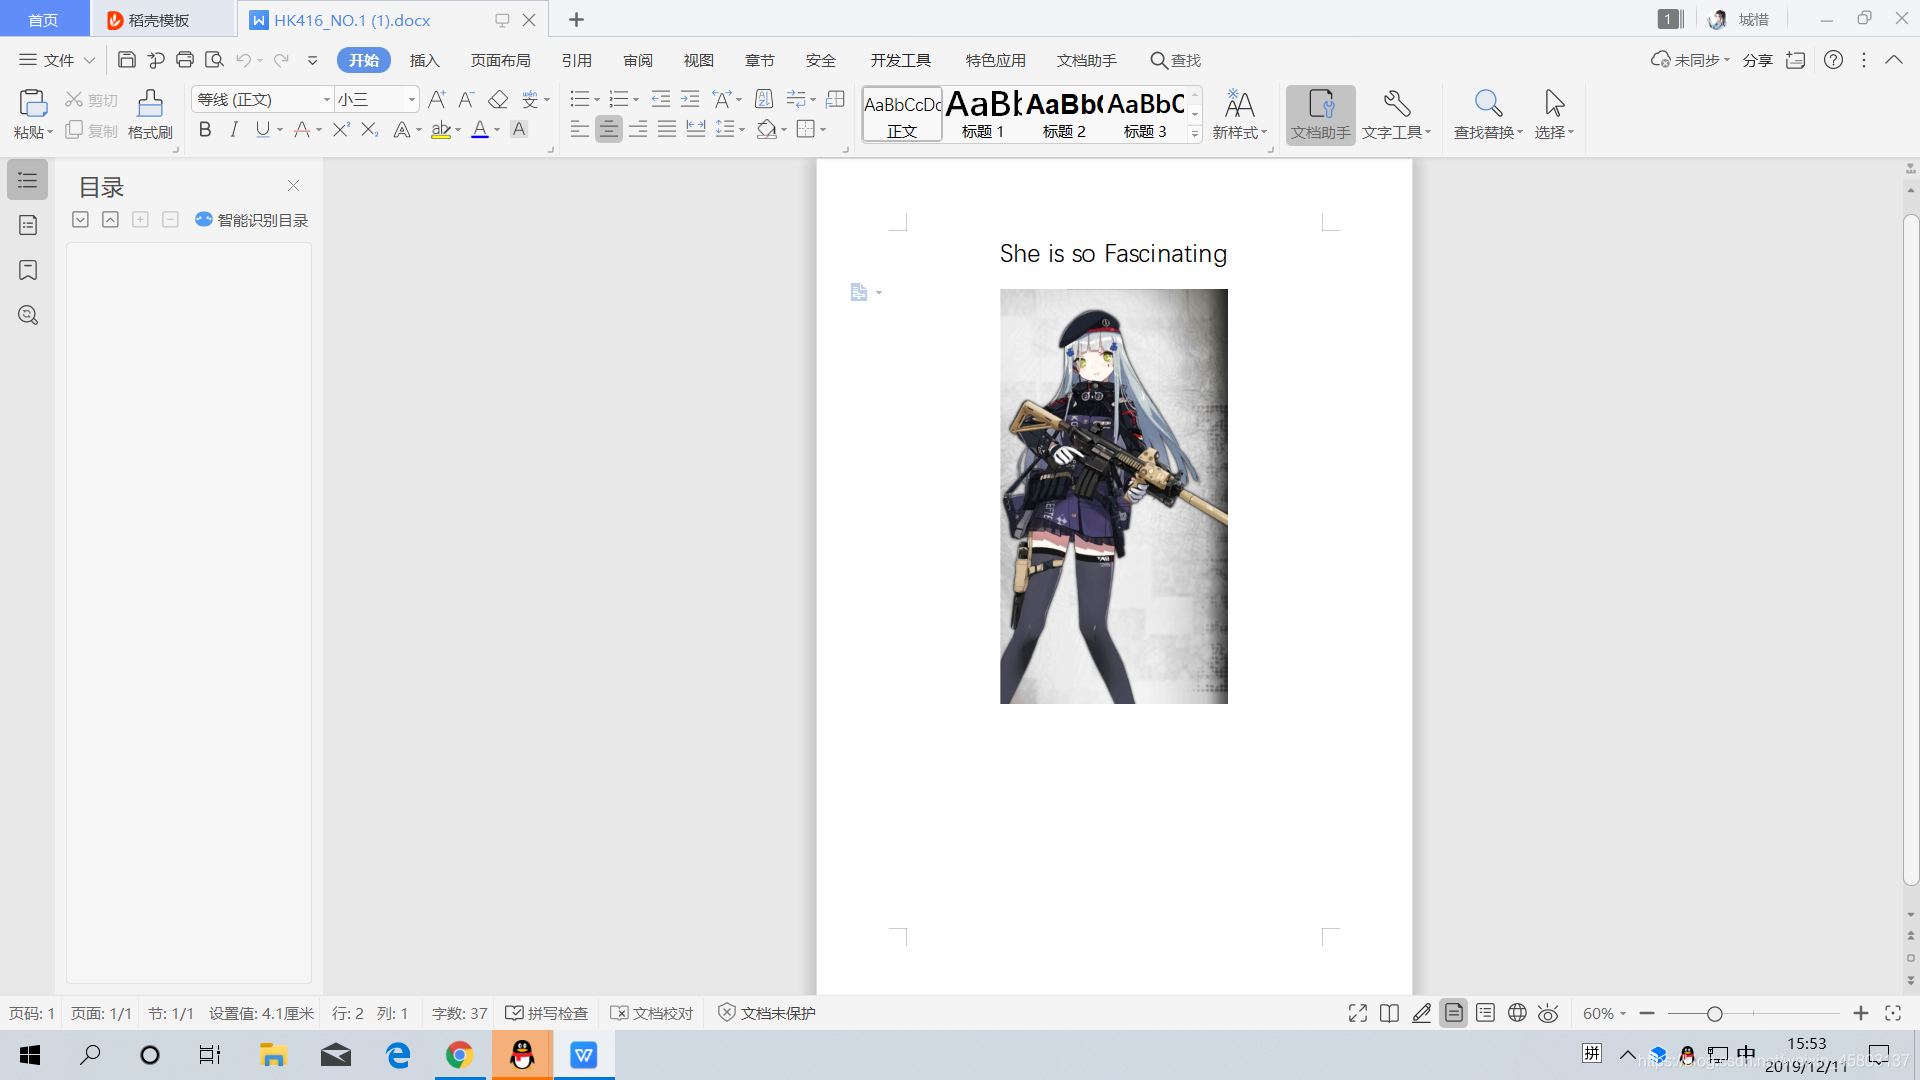The width and height of the screenshot is (1920, 1080).
Task: Click 智能识别目录 button
Action: [x=251, y=220]
